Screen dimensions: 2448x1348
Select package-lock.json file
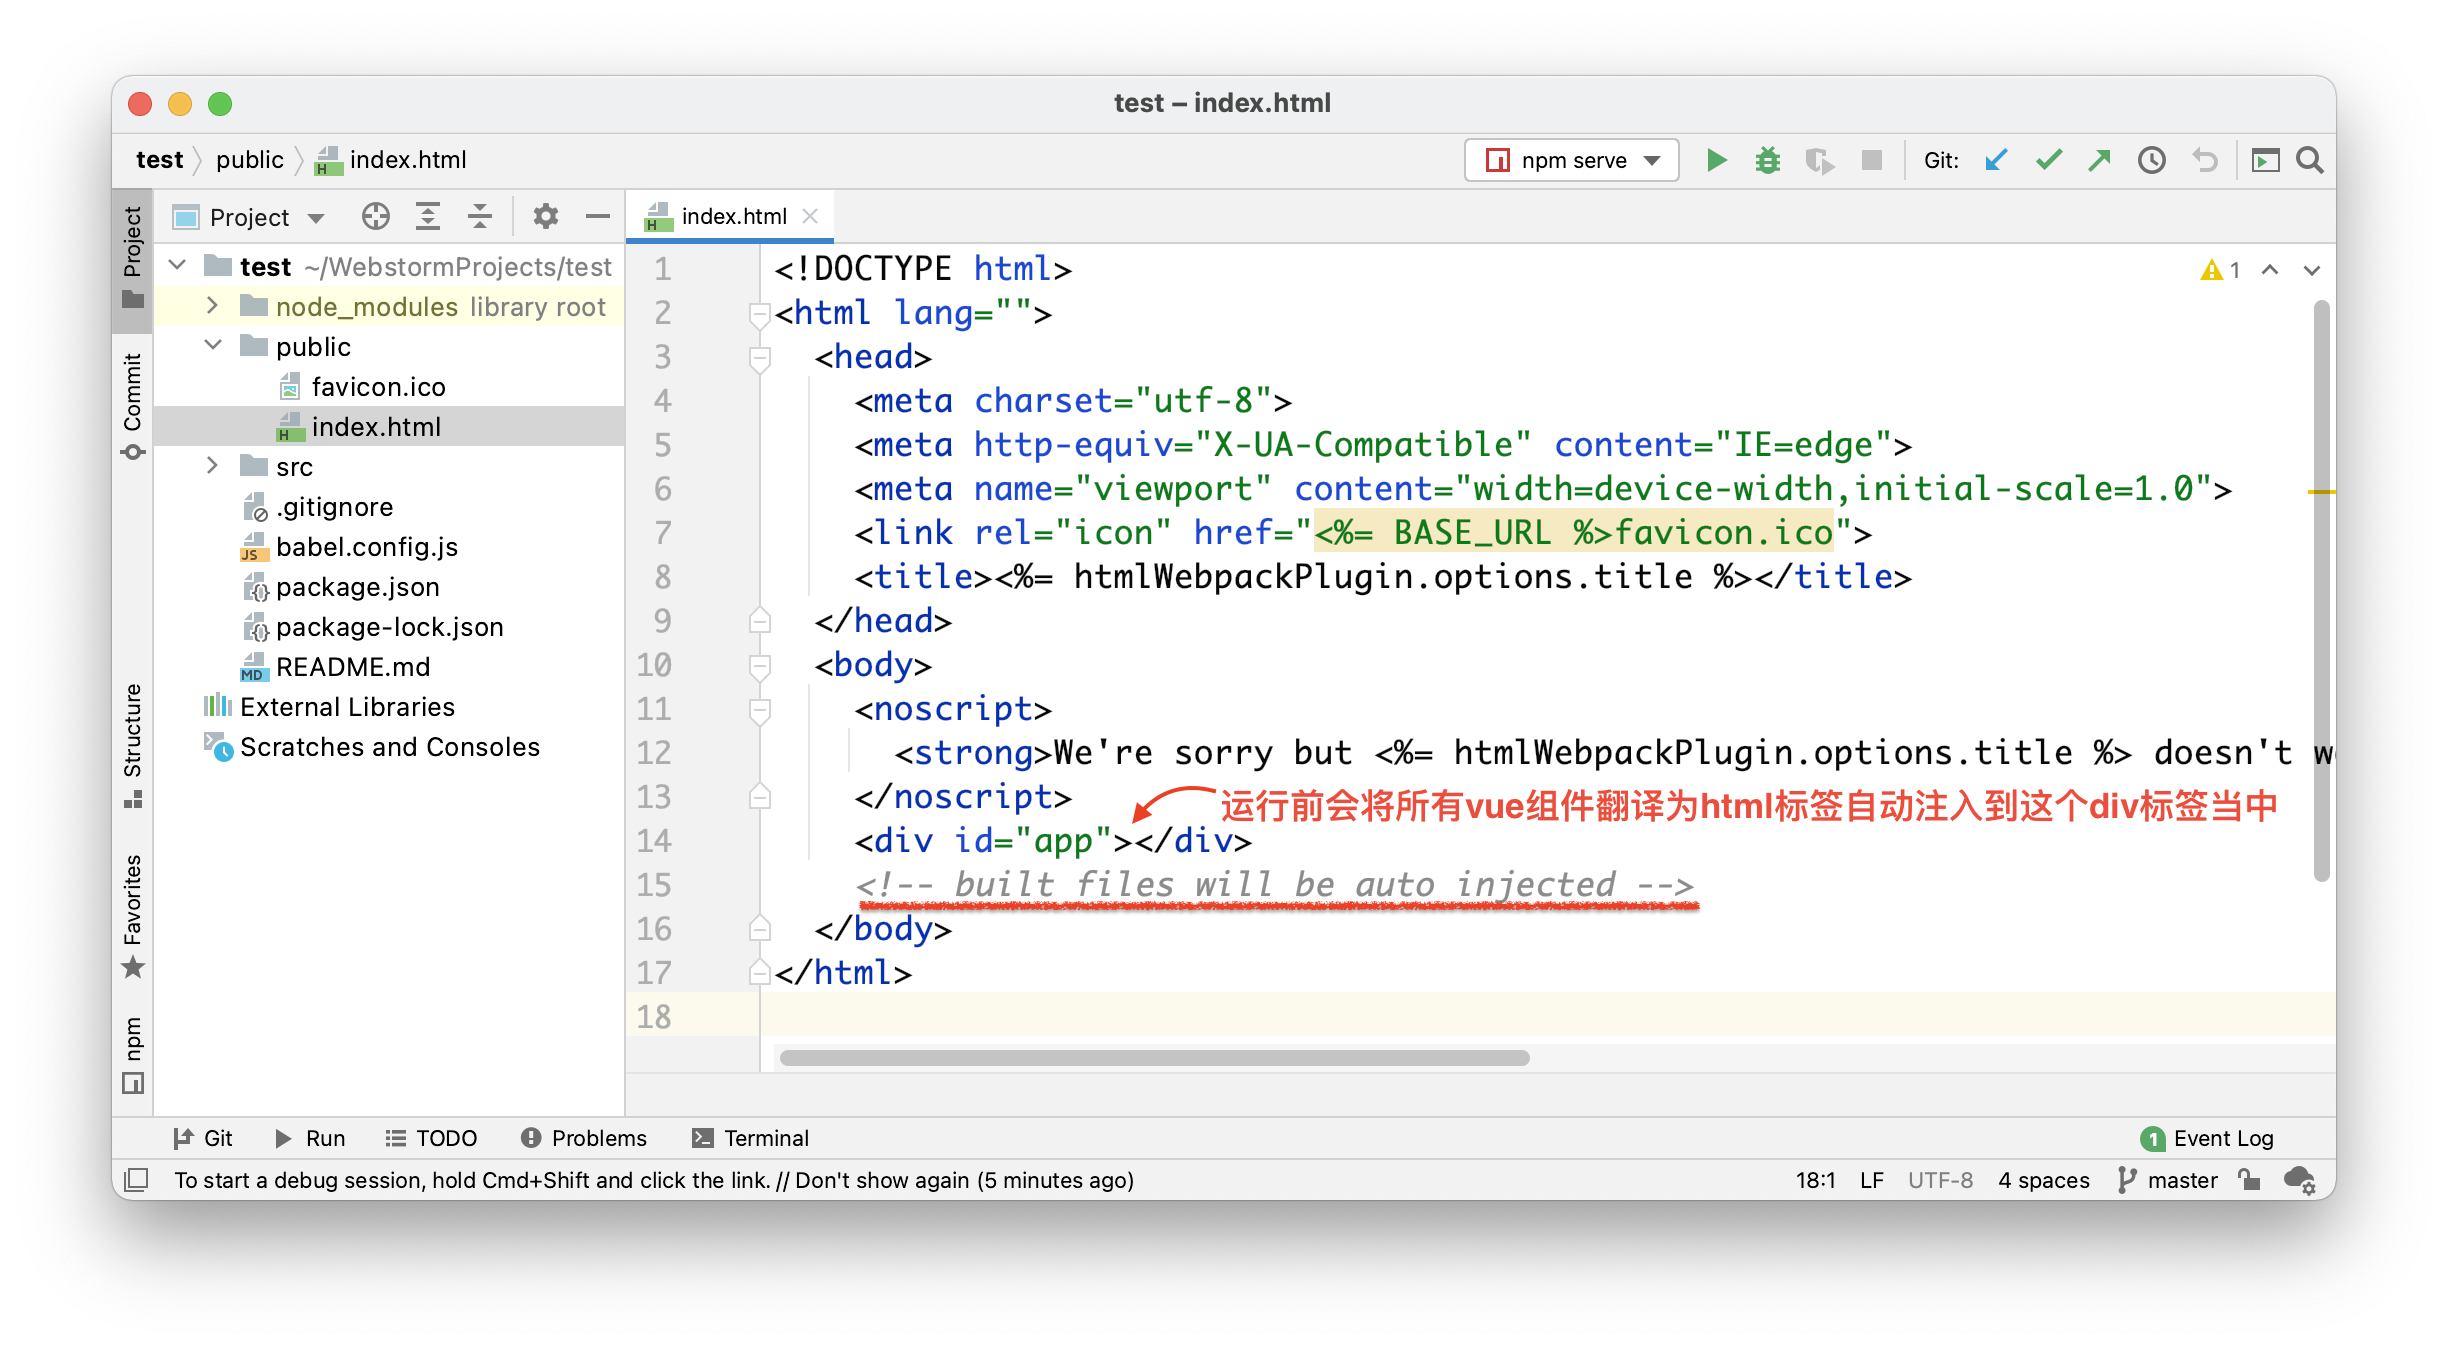390,626
